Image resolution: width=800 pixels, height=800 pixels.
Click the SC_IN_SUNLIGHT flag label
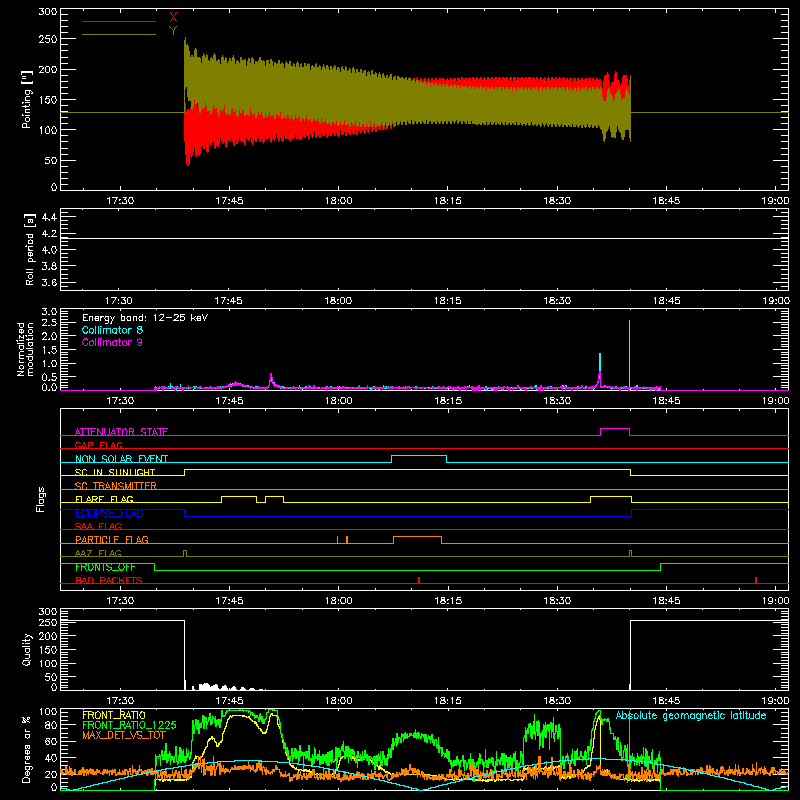tap(115, 472)
